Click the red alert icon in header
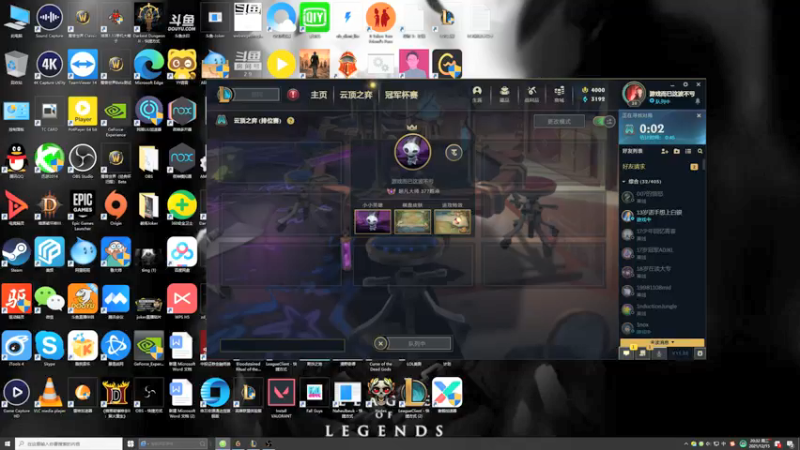Viewport: 800px width, 450px height. [293, 94]
